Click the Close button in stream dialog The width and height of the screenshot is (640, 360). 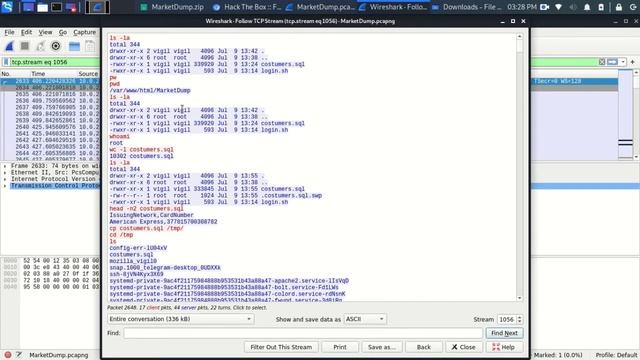pos(464,347)
